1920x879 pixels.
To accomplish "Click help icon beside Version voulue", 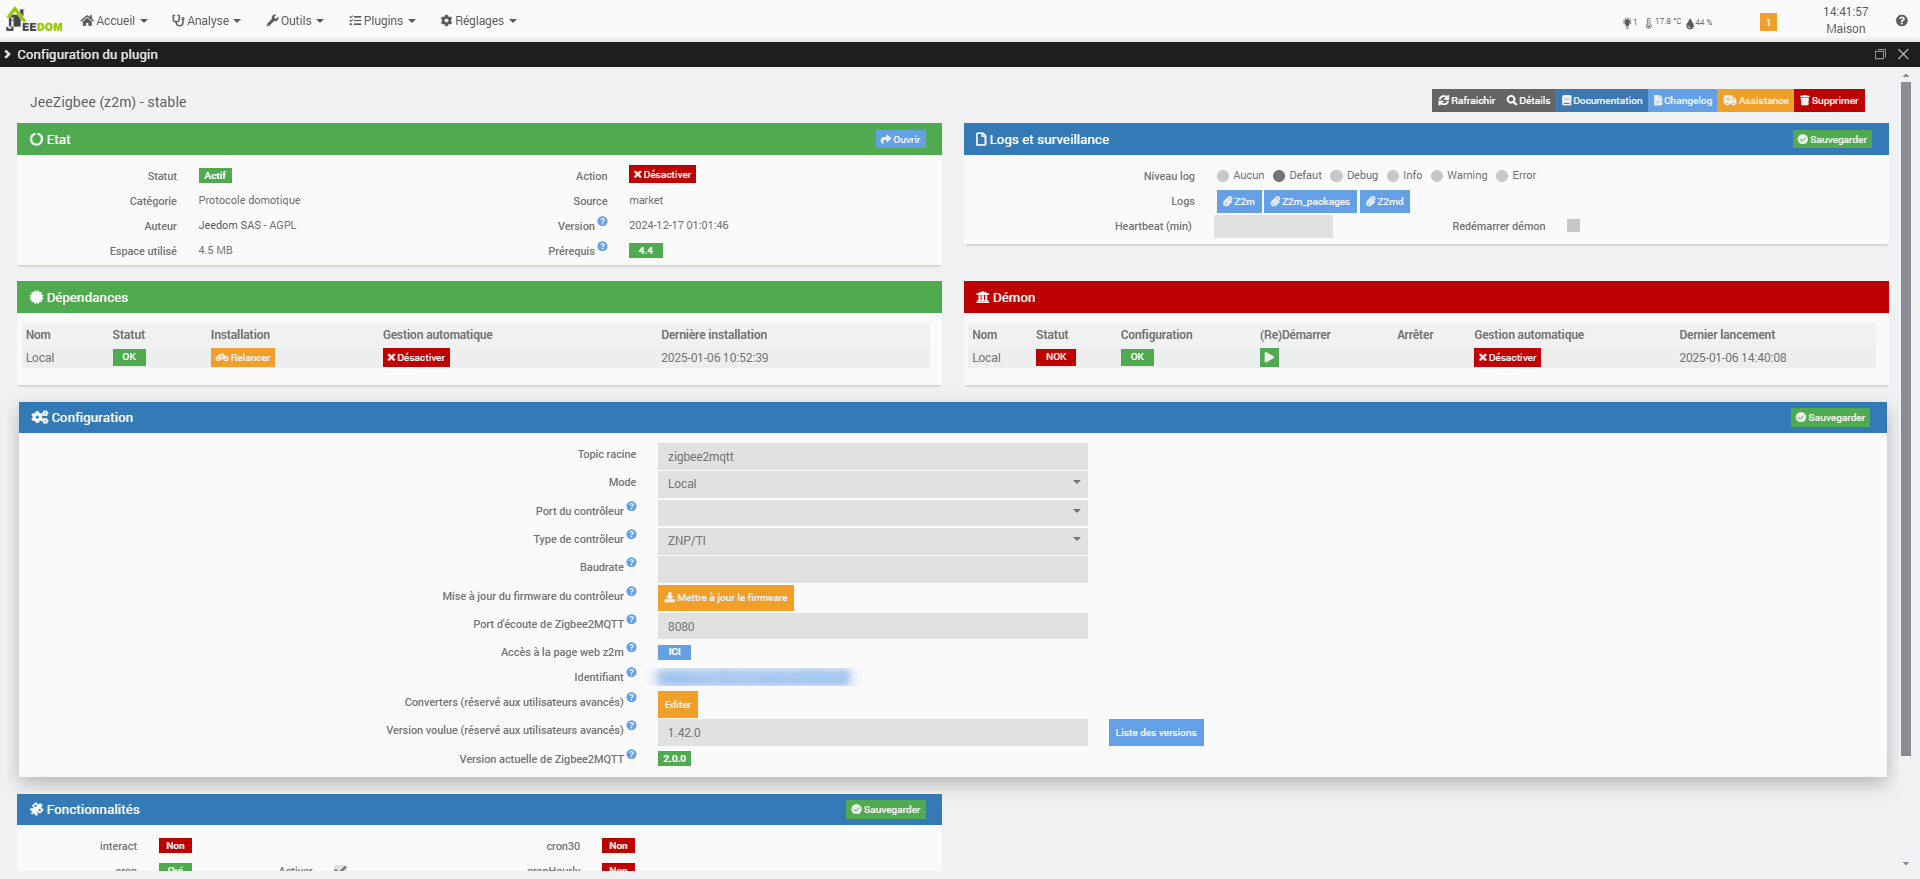I will point(632,726).
